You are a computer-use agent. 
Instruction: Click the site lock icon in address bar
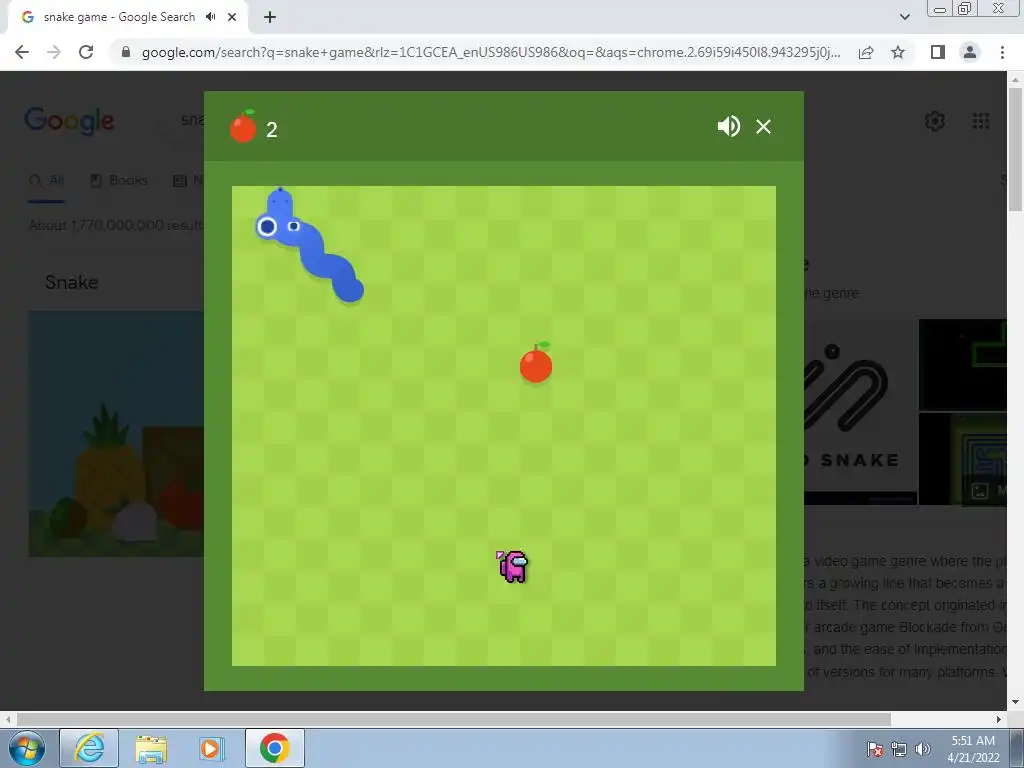pyautogui.click(x=126, y=52)
